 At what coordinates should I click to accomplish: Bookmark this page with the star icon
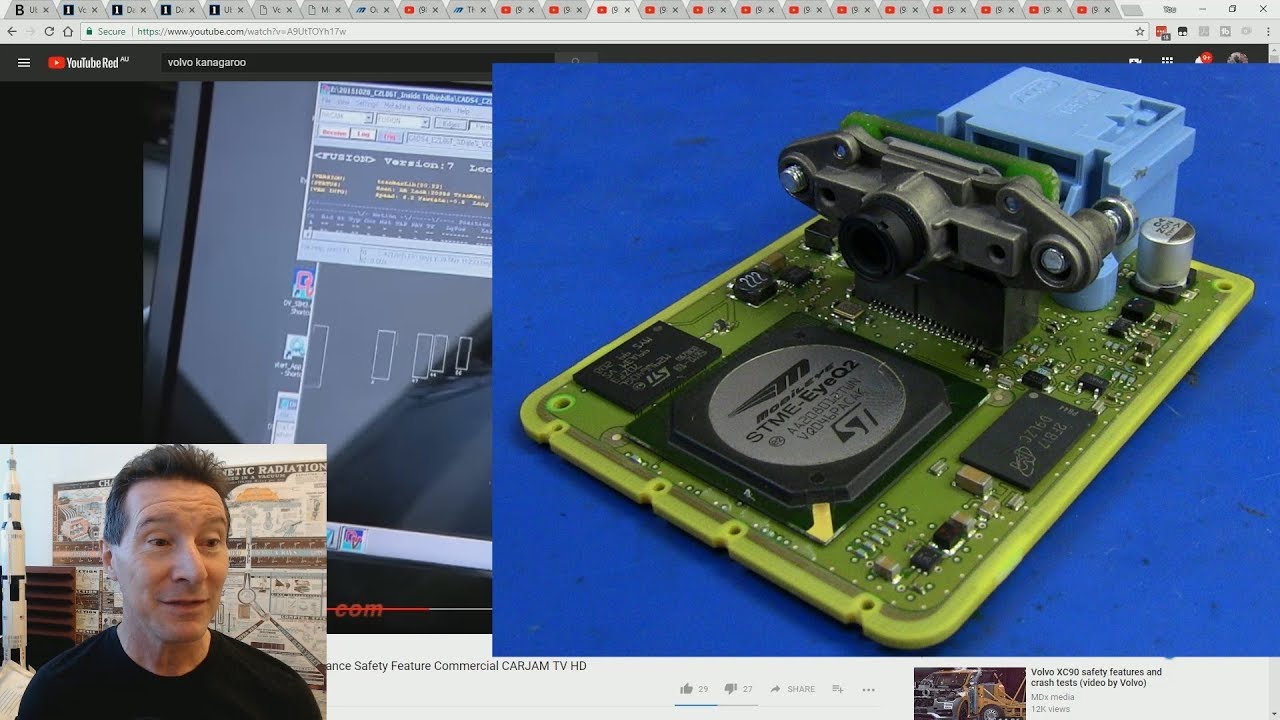click(1140, 31)
